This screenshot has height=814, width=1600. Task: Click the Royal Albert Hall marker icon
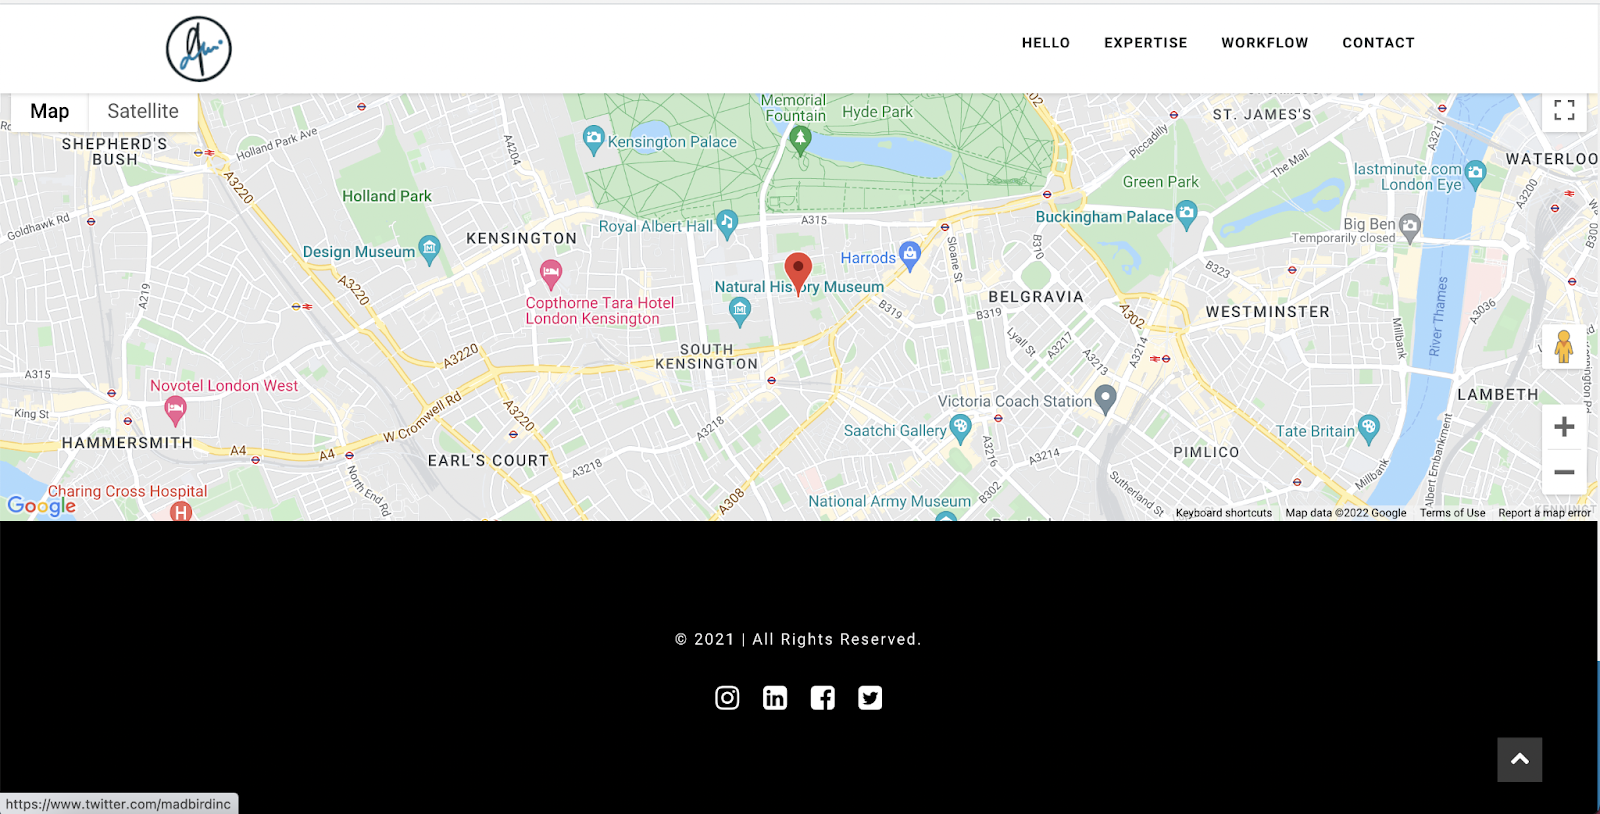coord(727,223)
